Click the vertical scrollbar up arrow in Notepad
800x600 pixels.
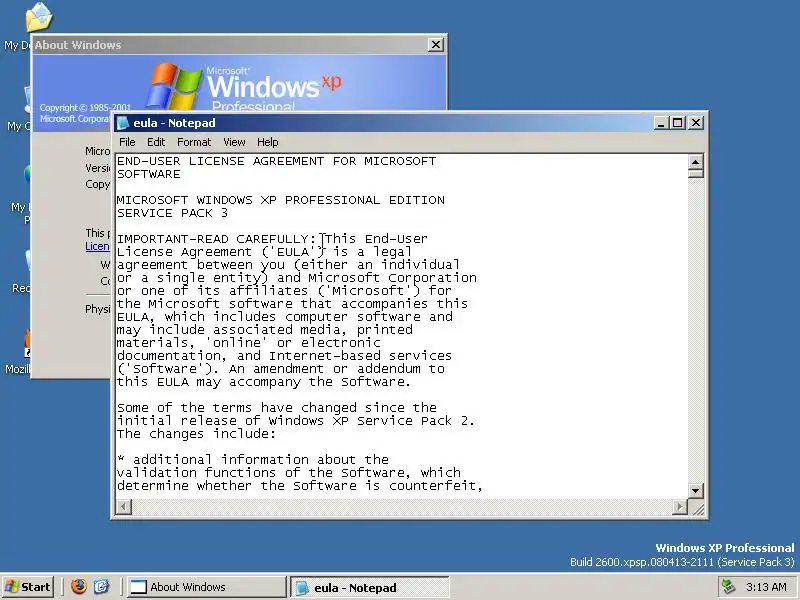(695, 162)
